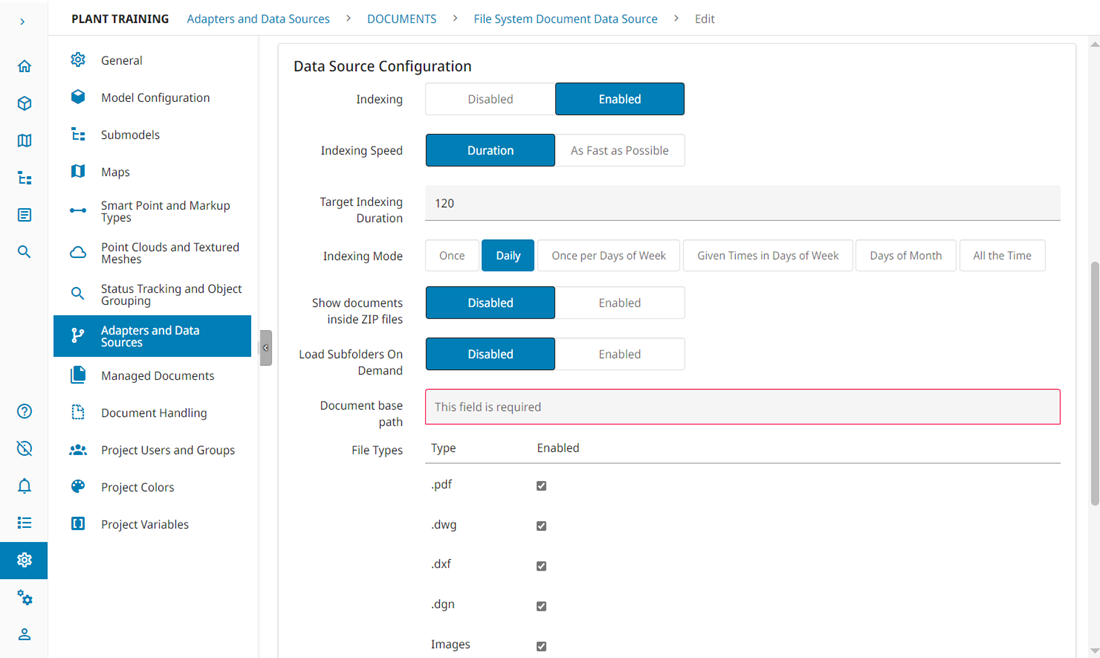Expand the left navigation rail chevron
The image size is (1100, 658).
[22, 22]
